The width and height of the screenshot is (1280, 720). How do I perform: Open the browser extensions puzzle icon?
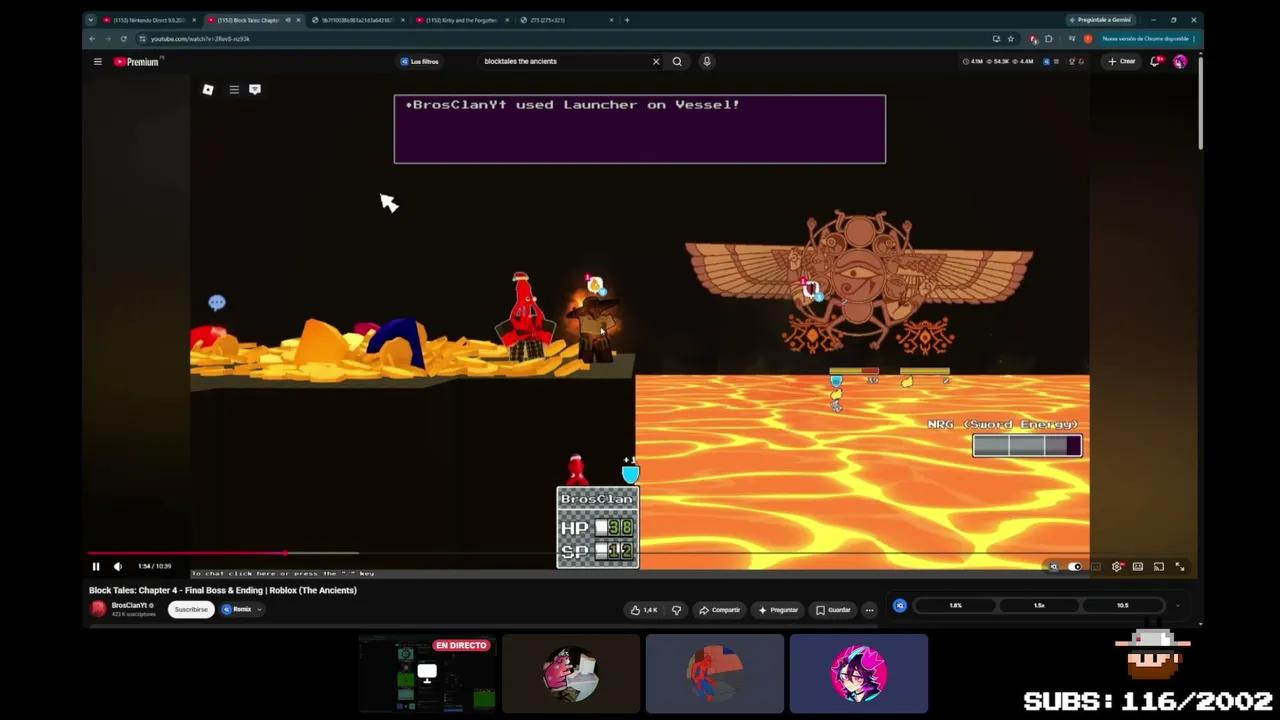tap(1048, 39)
